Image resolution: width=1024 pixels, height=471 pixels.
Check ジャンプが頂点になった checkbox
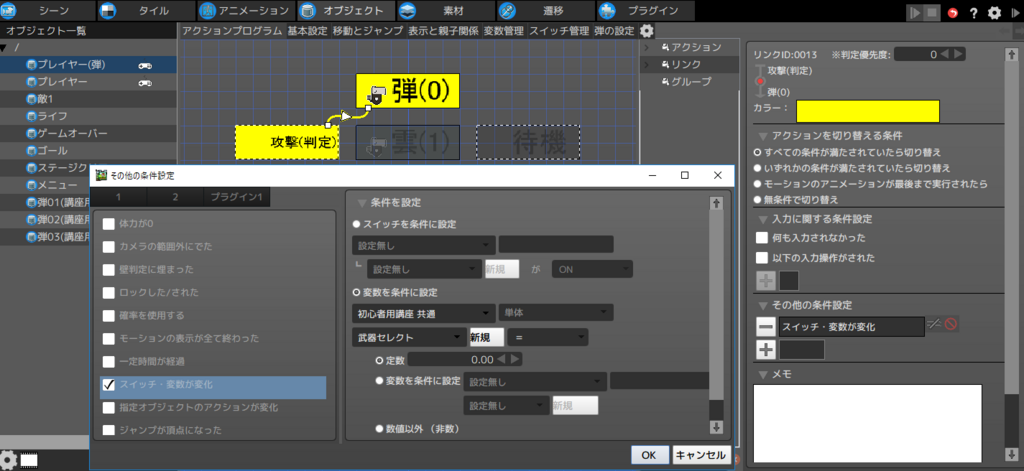(x=109, y=430)
